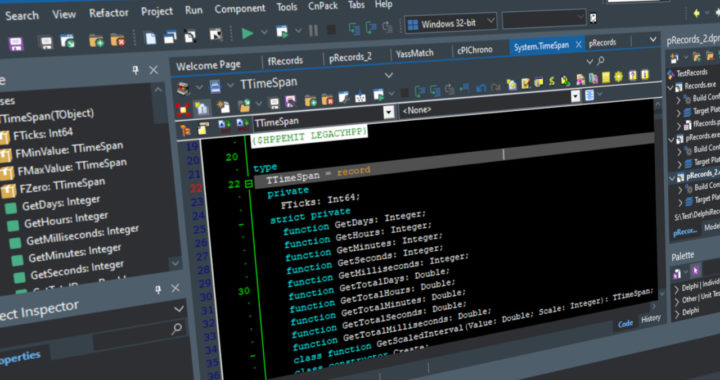Collapse the code fold at line 22
The width and height of the screenshot is (720, 380).
click(x=249, y=184)
